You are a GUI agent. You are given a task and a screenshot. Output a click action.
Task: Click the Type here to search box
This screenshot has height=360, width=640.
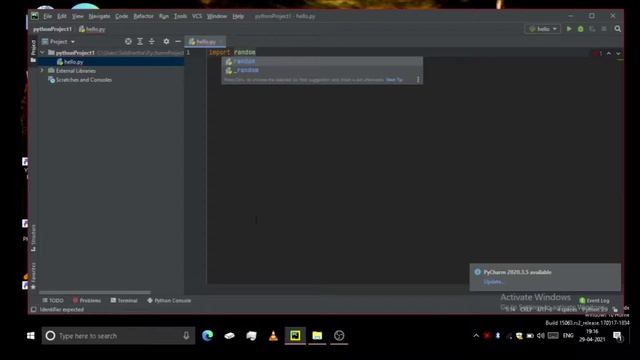pyautogui.click(x=118, y=336)
